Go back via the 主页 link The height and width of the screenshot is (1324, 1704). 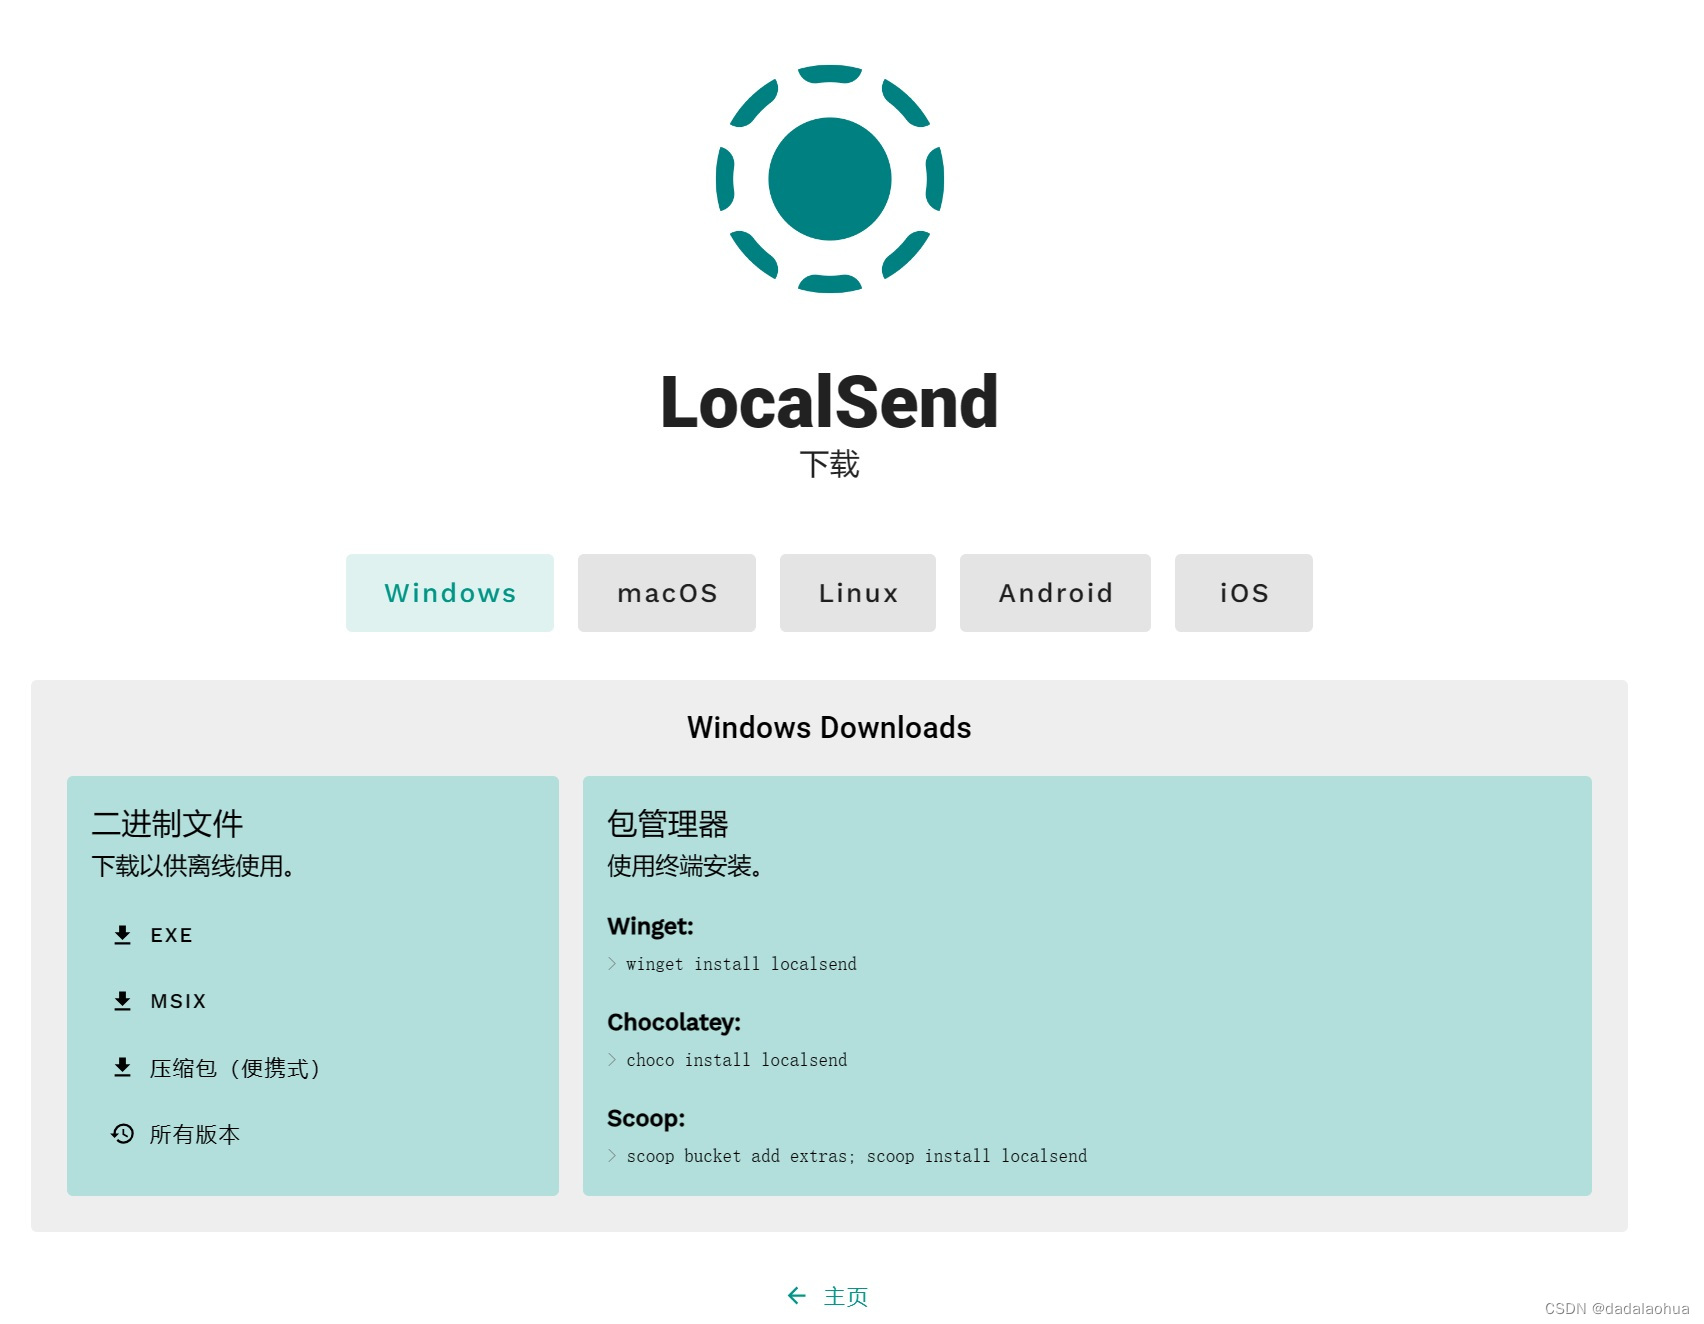(x=828, y=1296)
